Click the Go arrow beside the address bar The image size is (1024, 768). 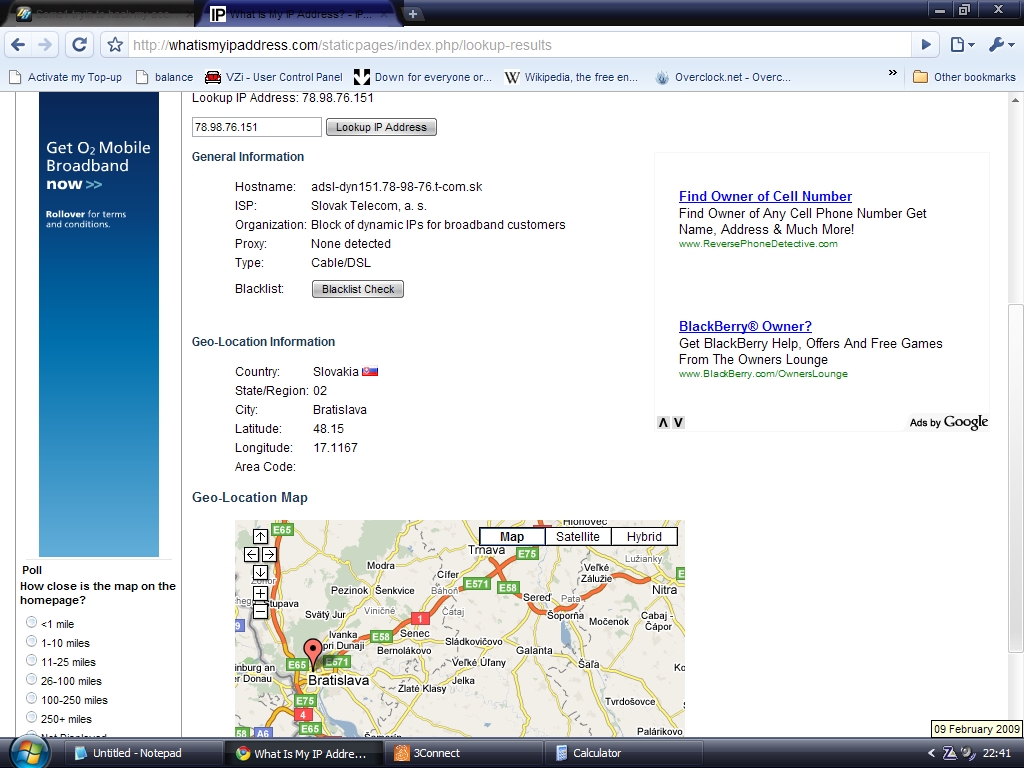point(926,45)
